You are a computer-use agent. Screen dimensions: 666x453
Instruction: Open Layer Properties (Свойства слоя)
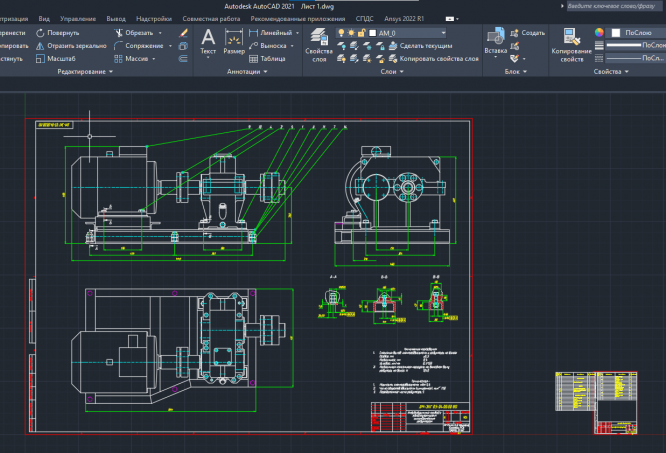coord(318,39)
